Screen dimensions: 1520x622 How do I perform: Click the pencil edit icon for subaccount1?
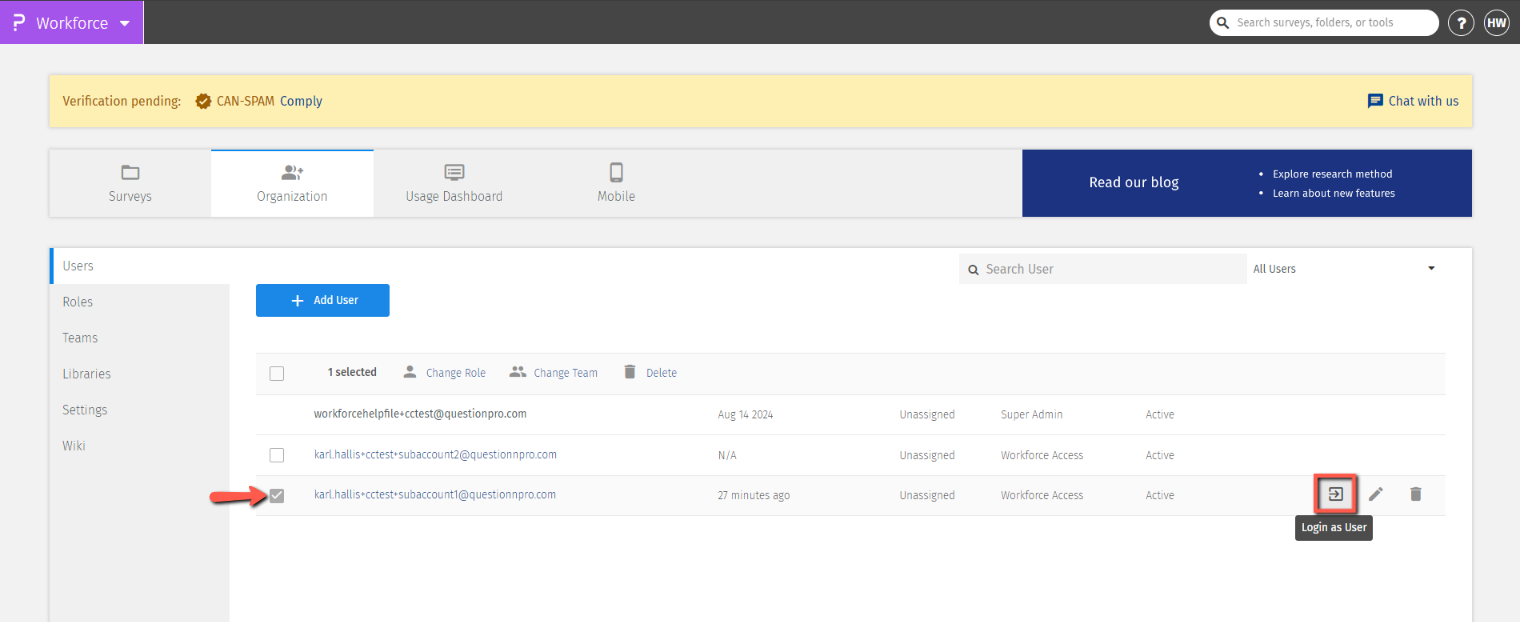pos(1376,494)
